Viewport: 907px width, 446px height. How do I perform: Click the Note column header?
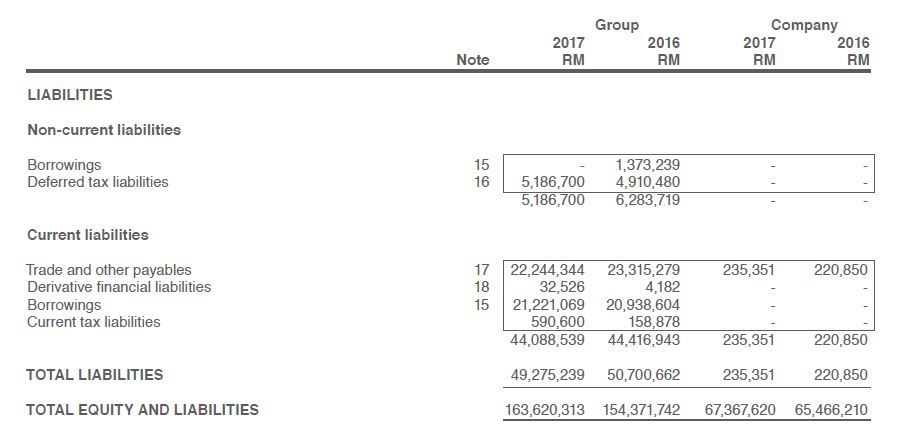[x=472, y=60]
